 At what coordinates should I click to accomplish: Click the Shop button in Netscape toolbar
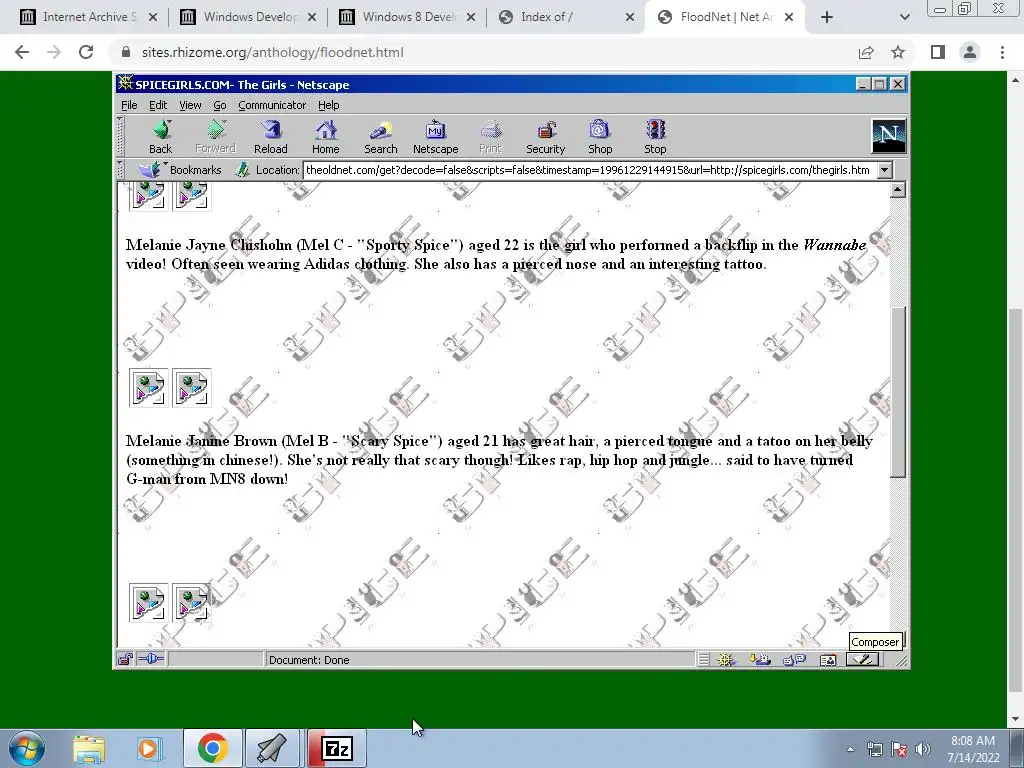click(x=600, y=136)
